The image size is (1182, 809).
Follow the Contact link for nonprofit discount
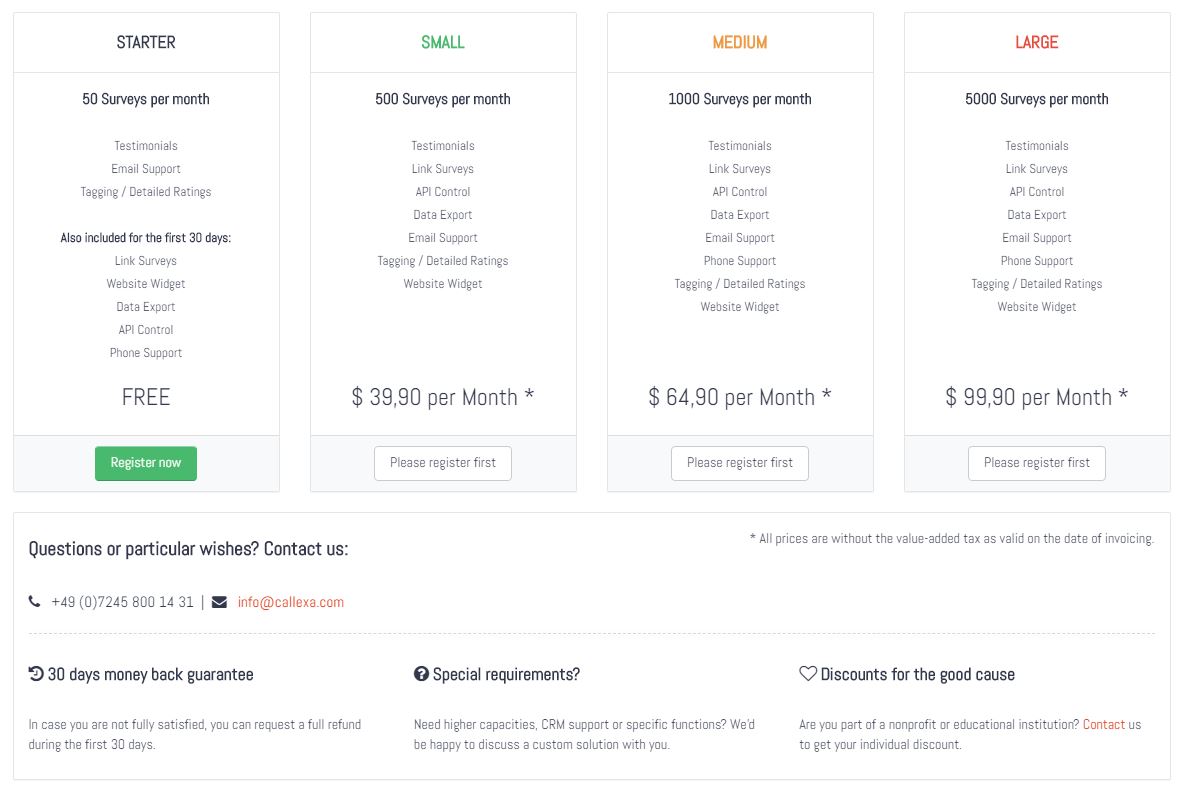(x=1104, y=724)
